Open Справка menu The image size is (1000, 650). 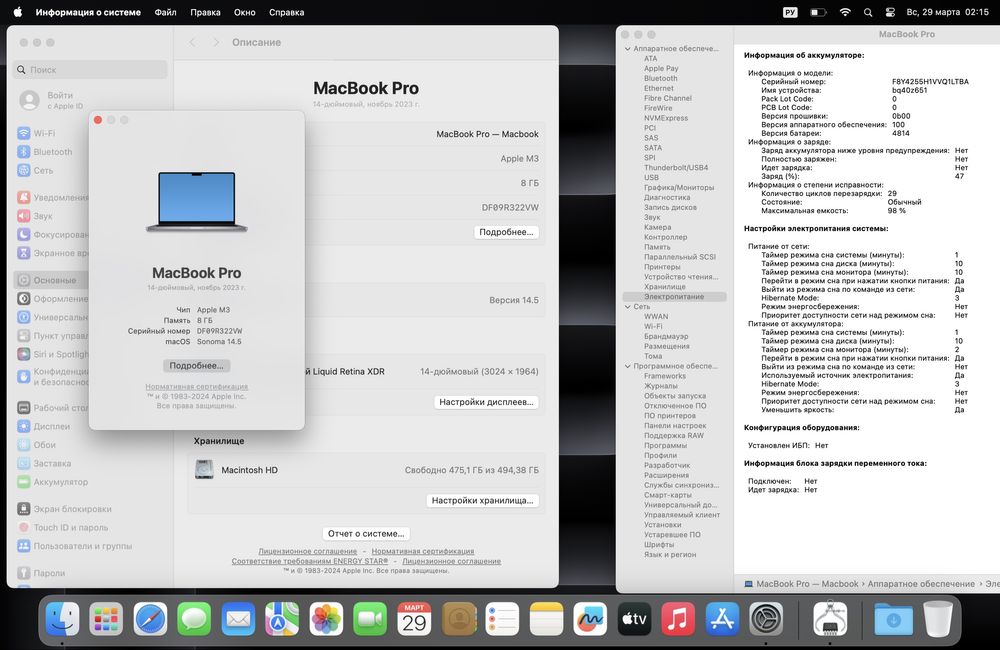click(x=286, y=12)
